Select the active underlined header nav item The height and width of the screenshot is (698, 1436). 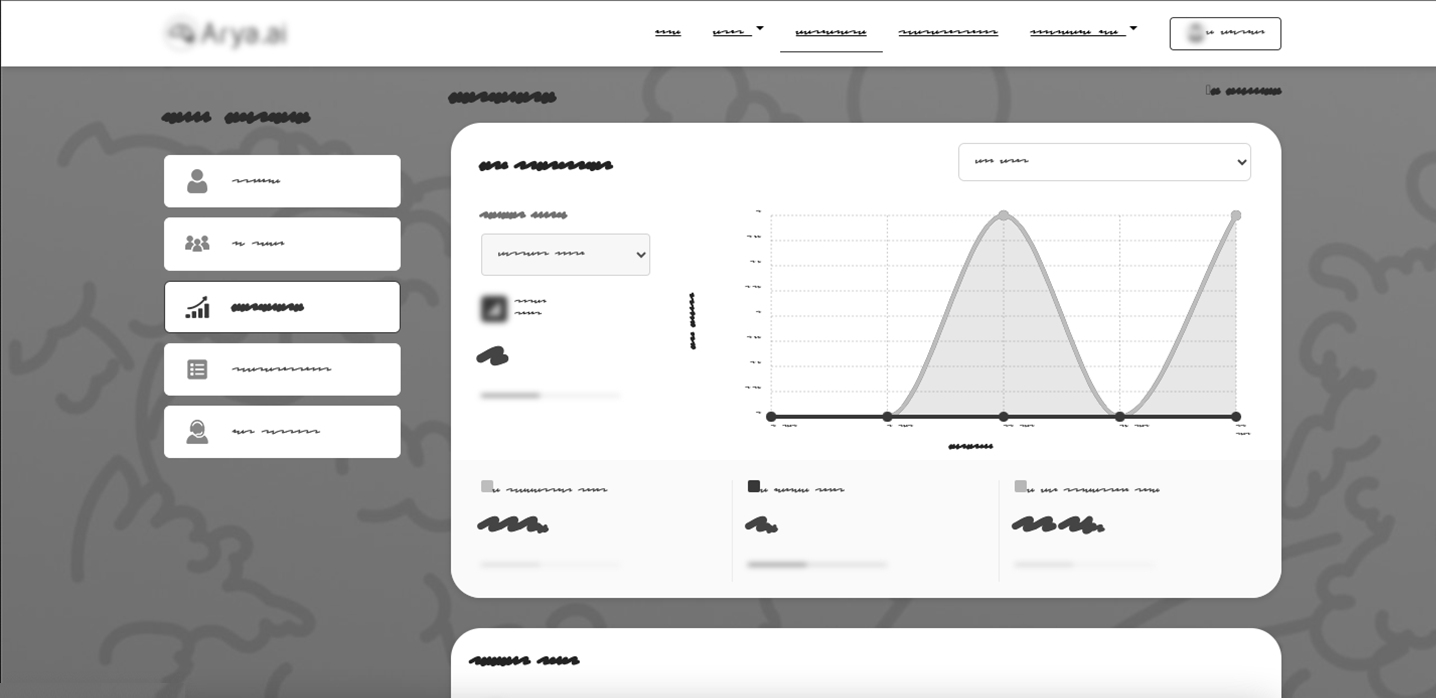point(831,32)
